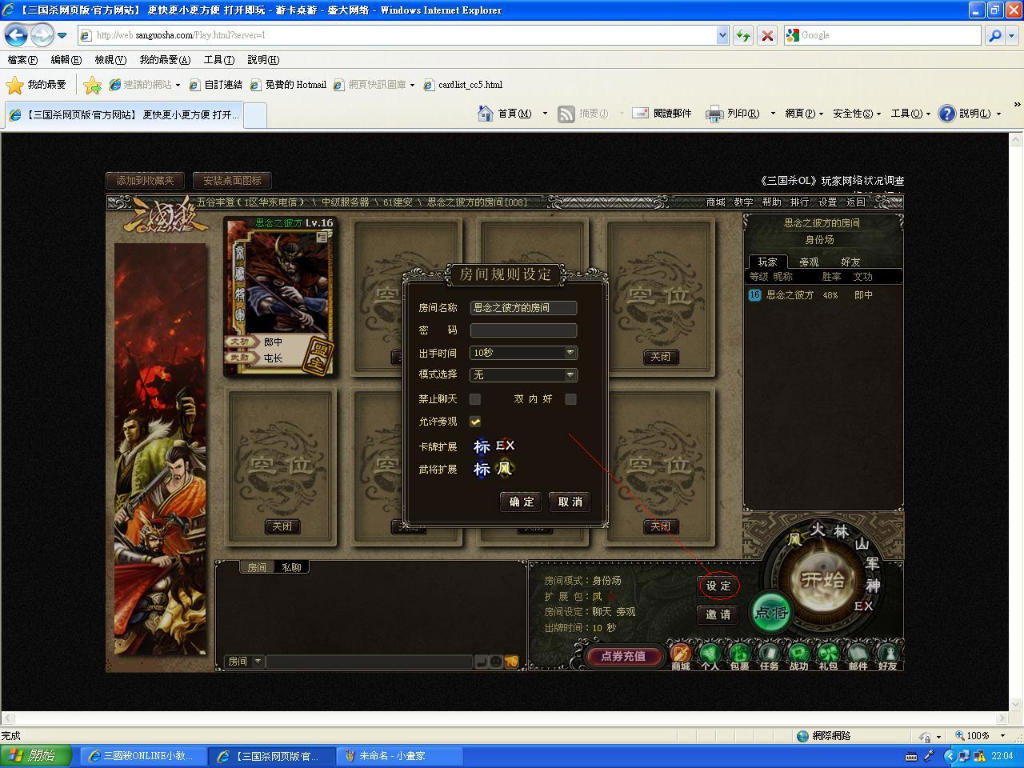This screenshot has width=1024, height=768.
Task: Open the 任务 quests icon
Action: coord(769,656)
